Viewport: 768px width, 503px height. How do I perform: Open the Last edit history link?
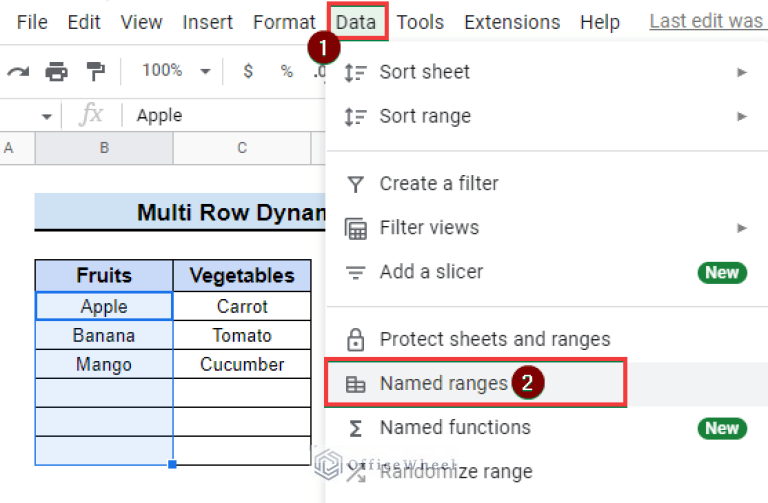coord(706,21)
